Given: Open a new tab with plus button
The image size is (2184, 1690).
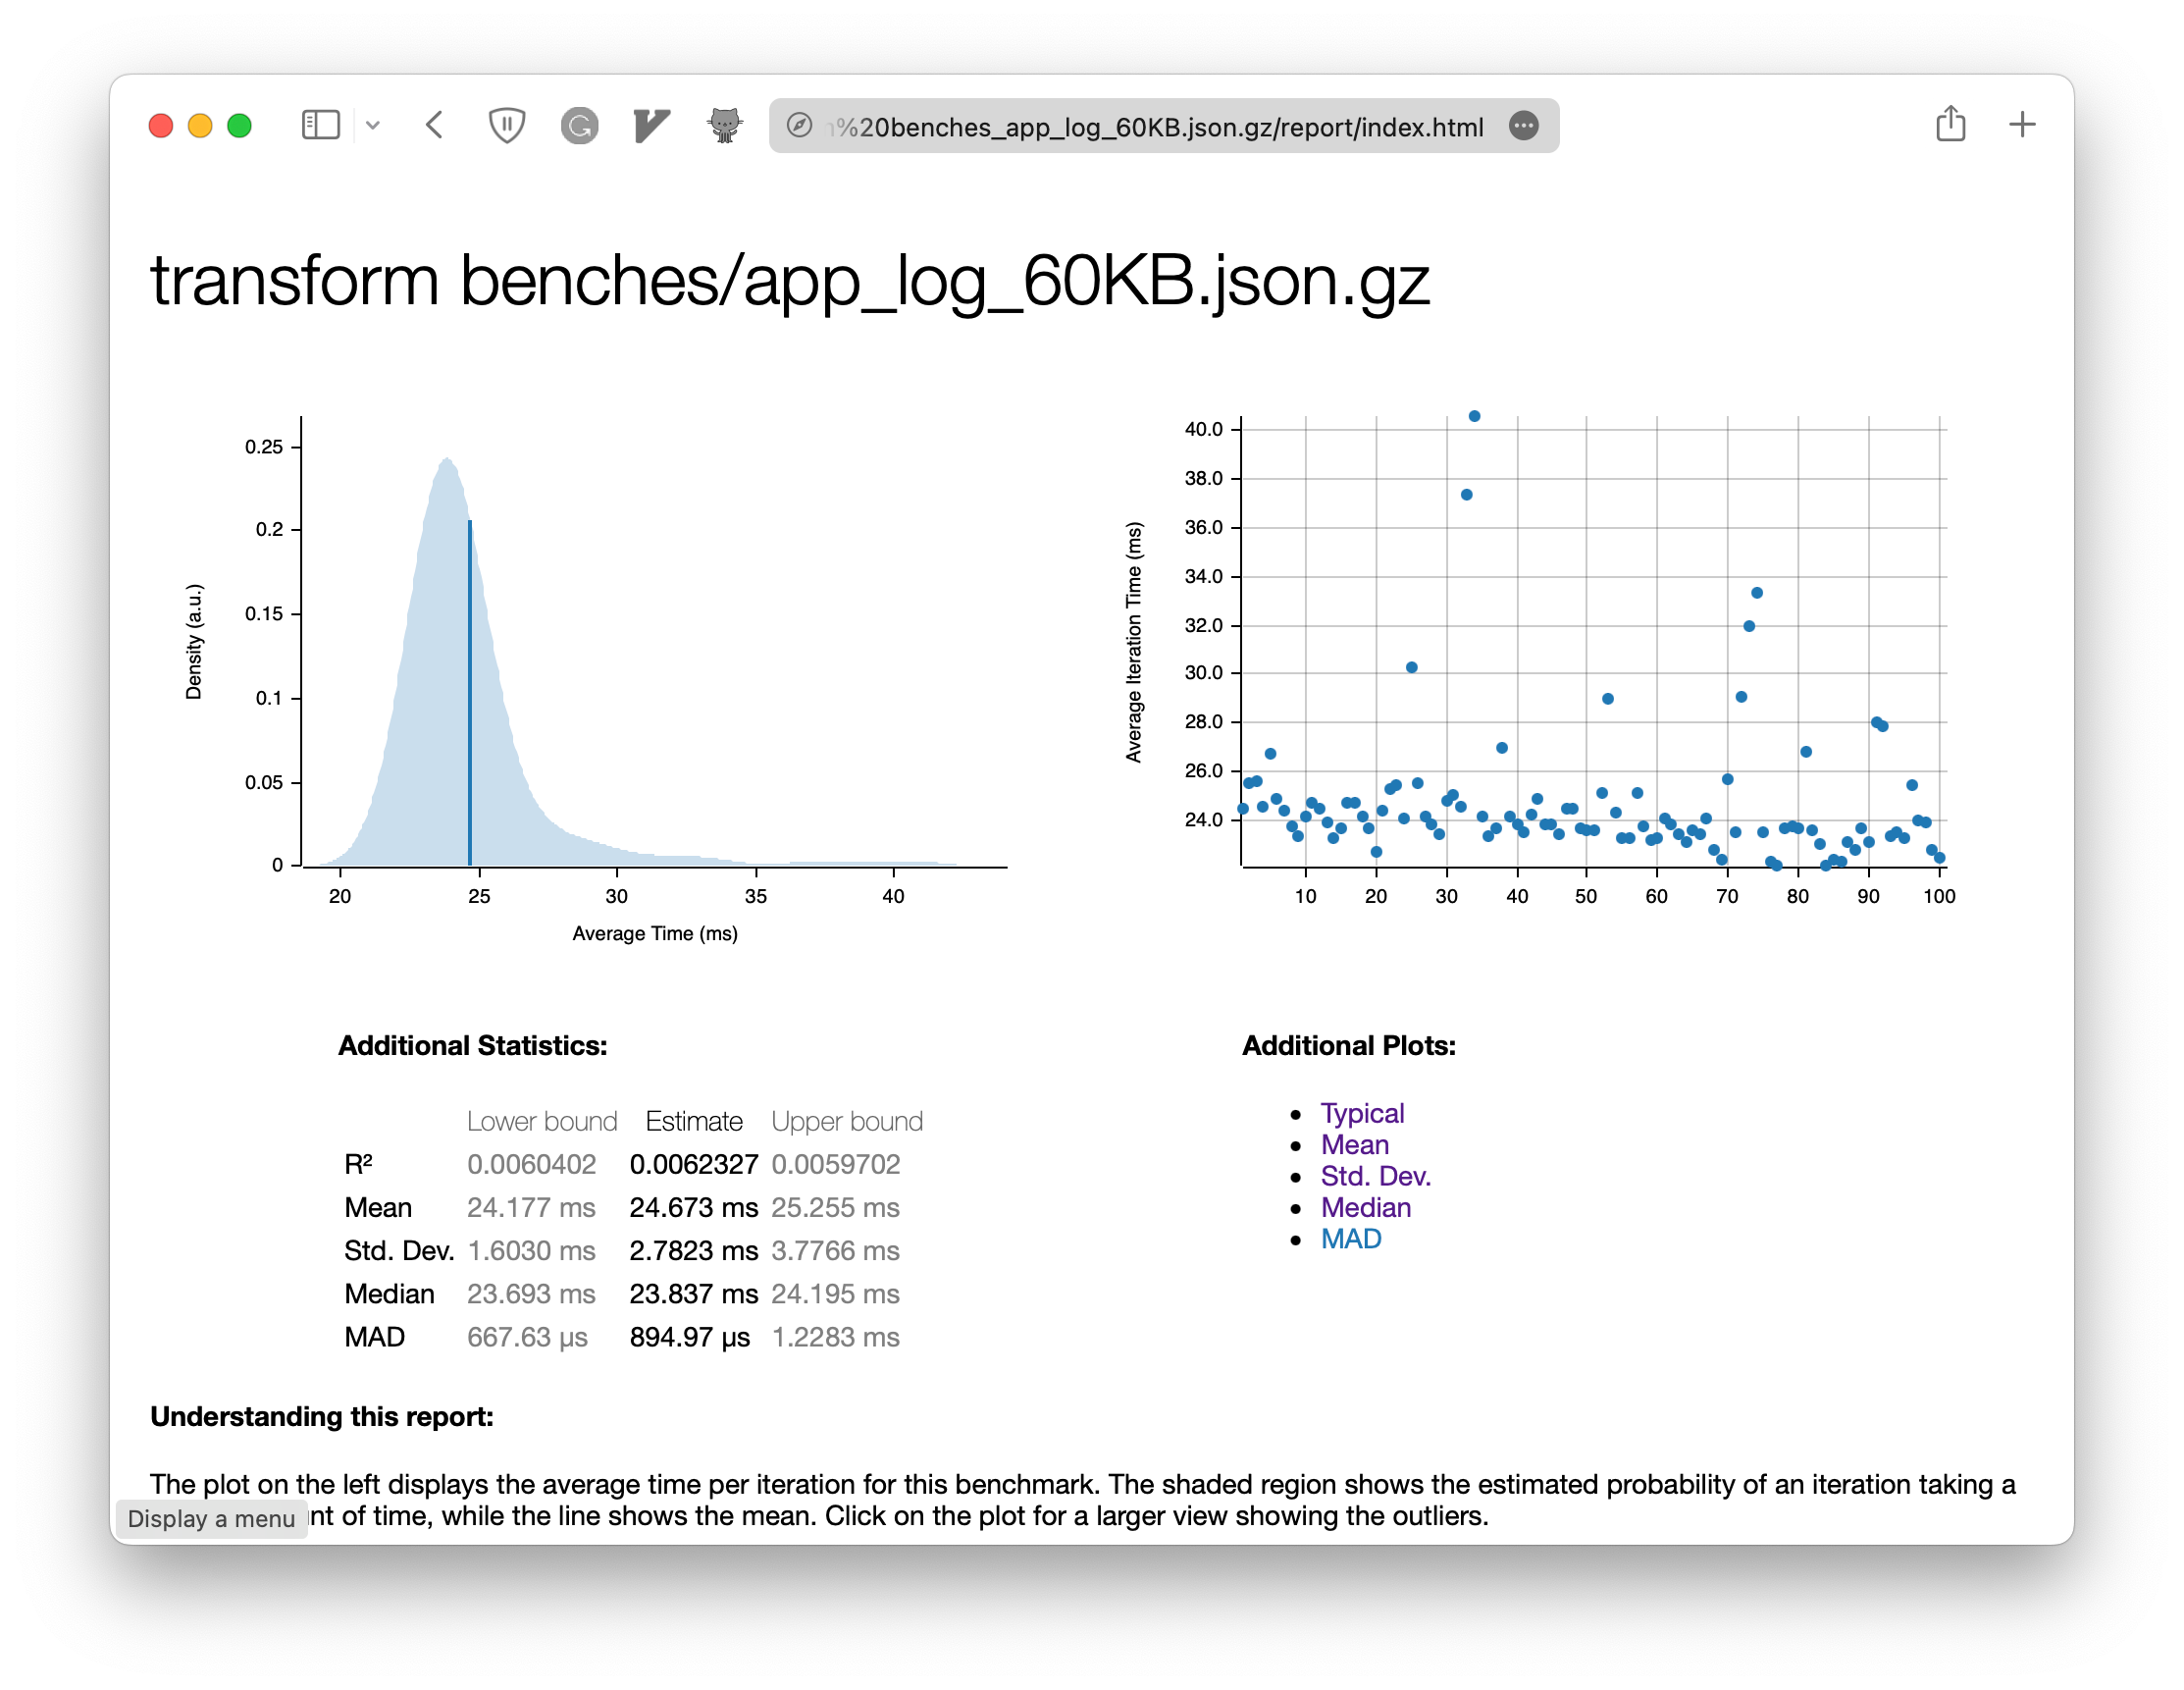Looking at the screenshot, I should tap(2022, 125).
